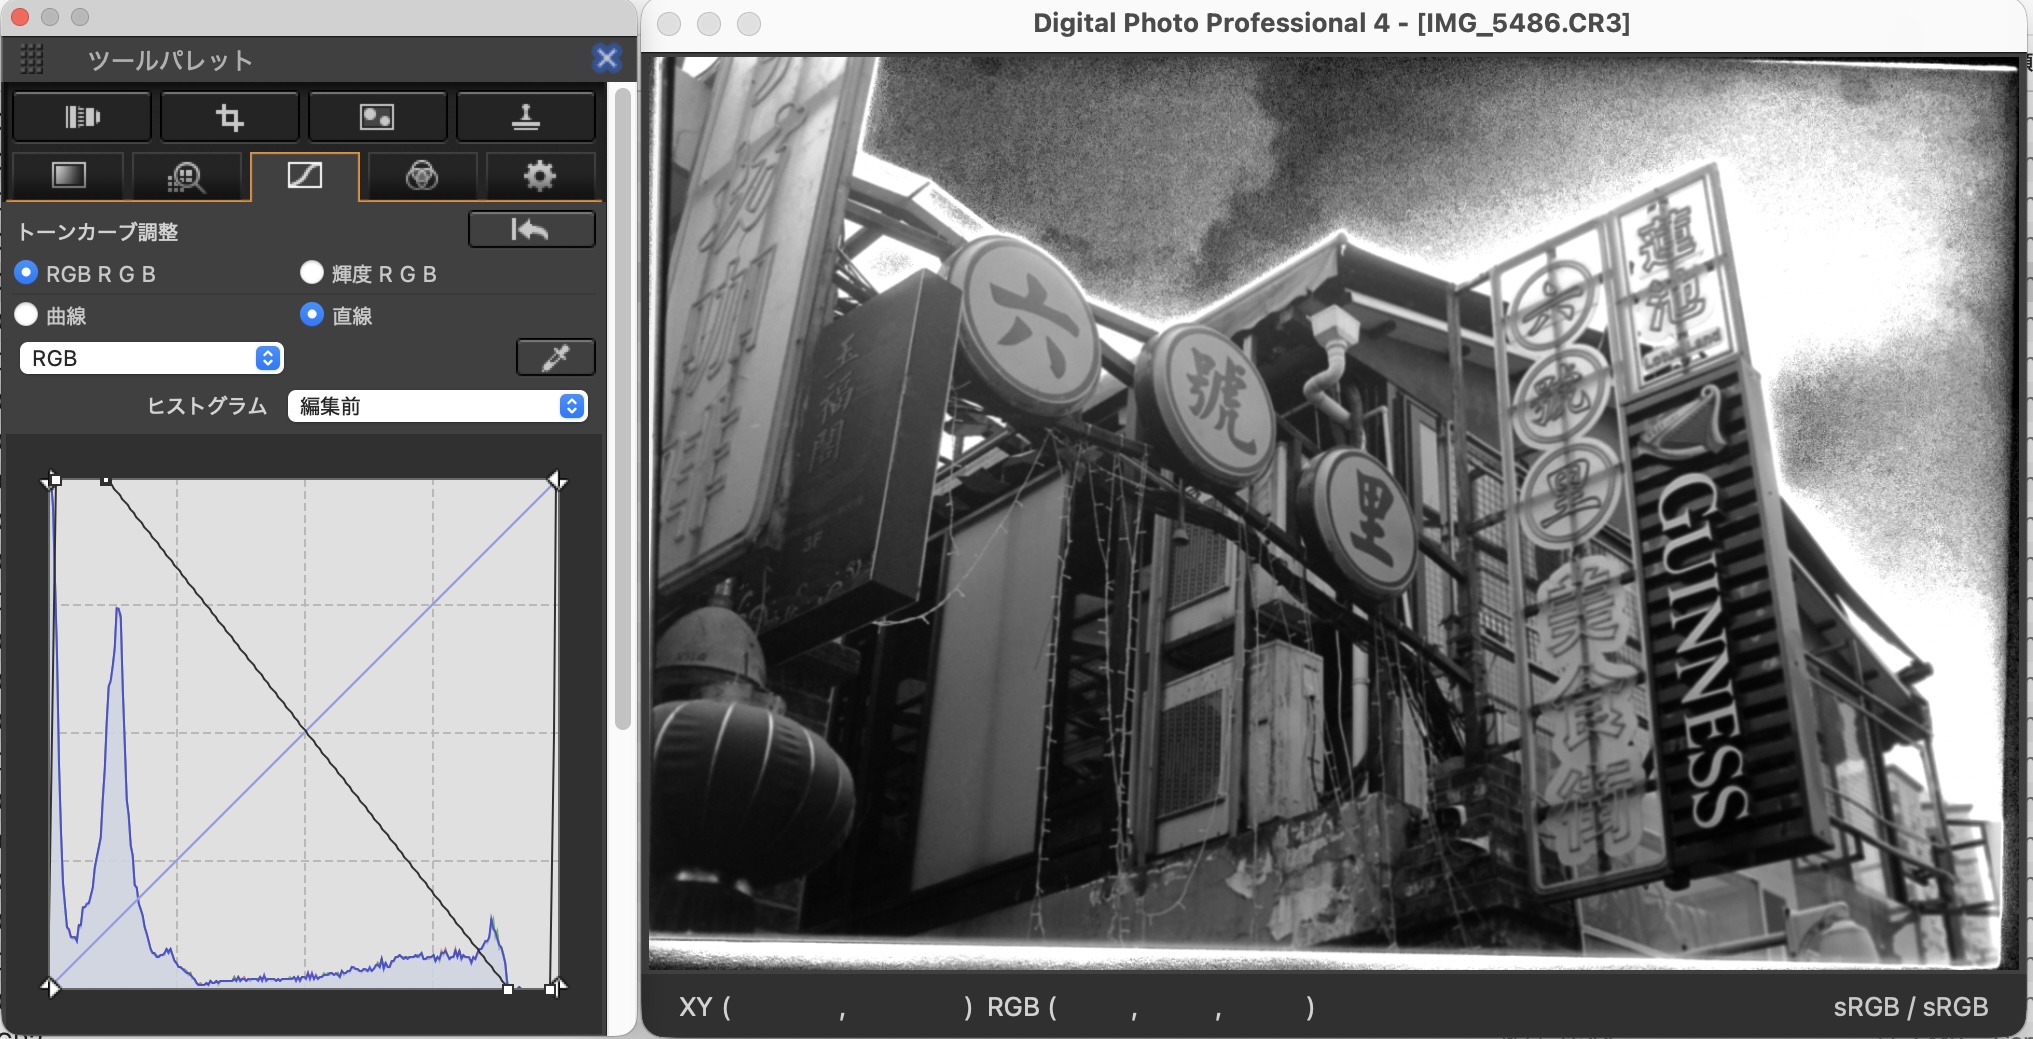Open the partial adjustment tool palette
Image resolution: width=2033 pixels, height=1039 pixels.
pos(377,117)
